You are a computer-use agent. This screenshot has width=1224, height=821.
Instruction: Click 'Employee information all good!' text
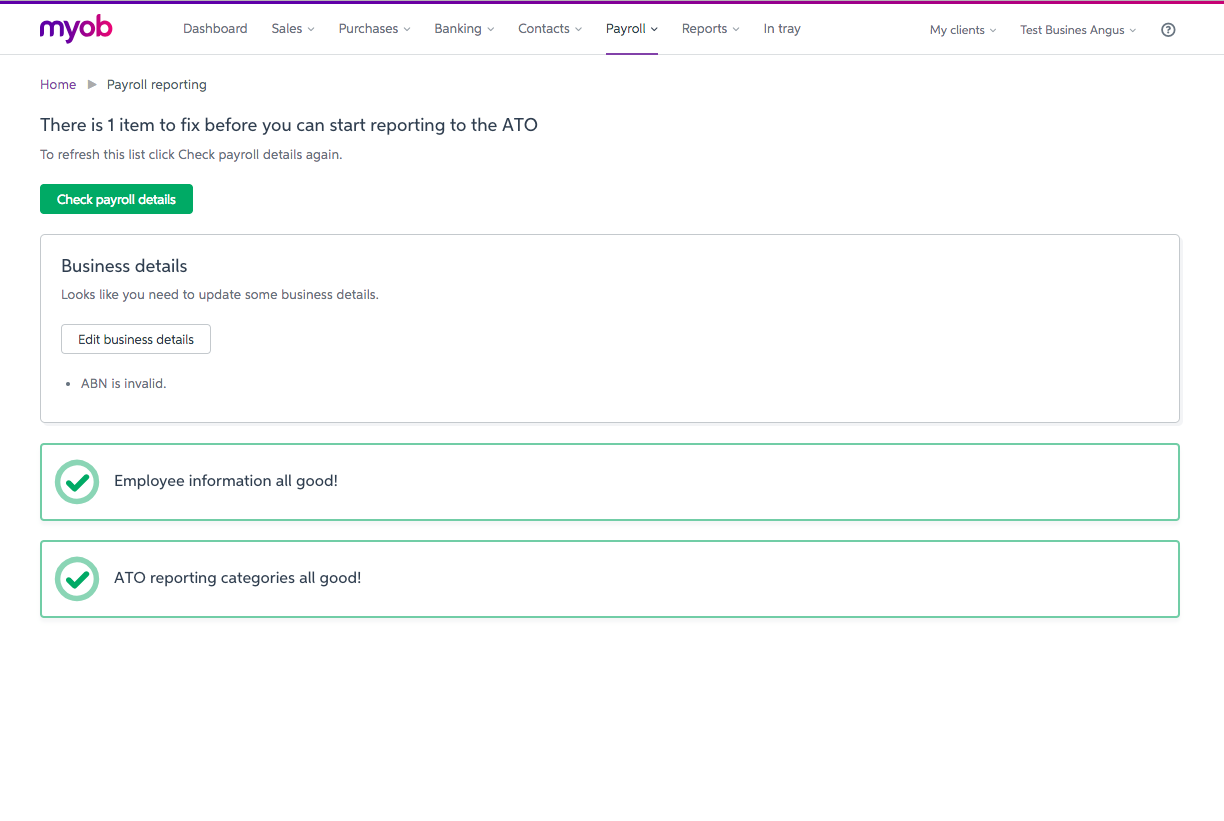tap(226, 481)
